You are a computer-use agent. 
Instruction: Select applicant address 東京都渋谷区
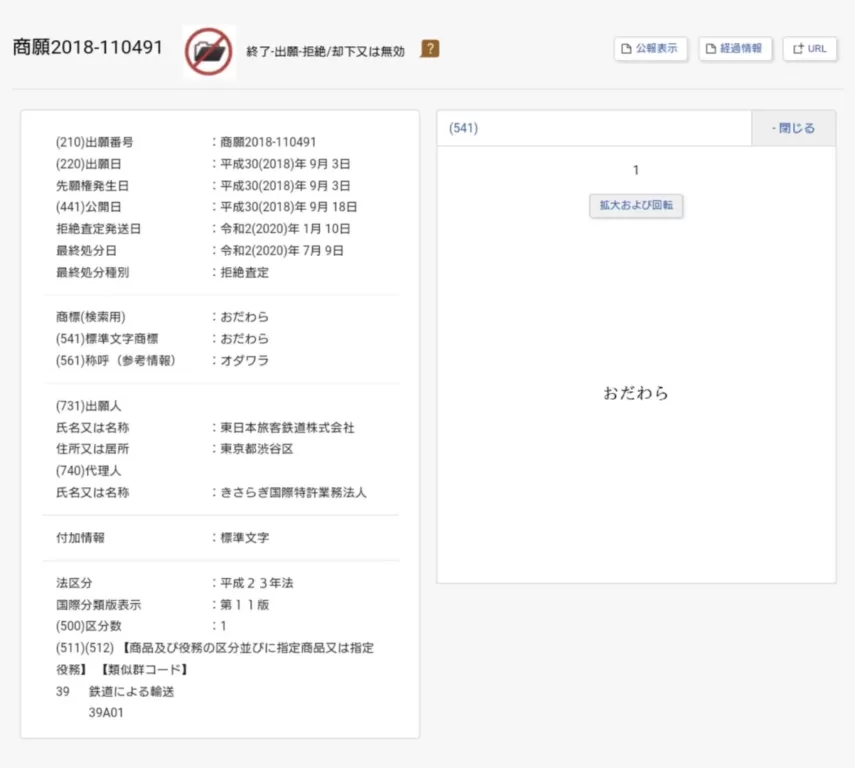[257, 449]
